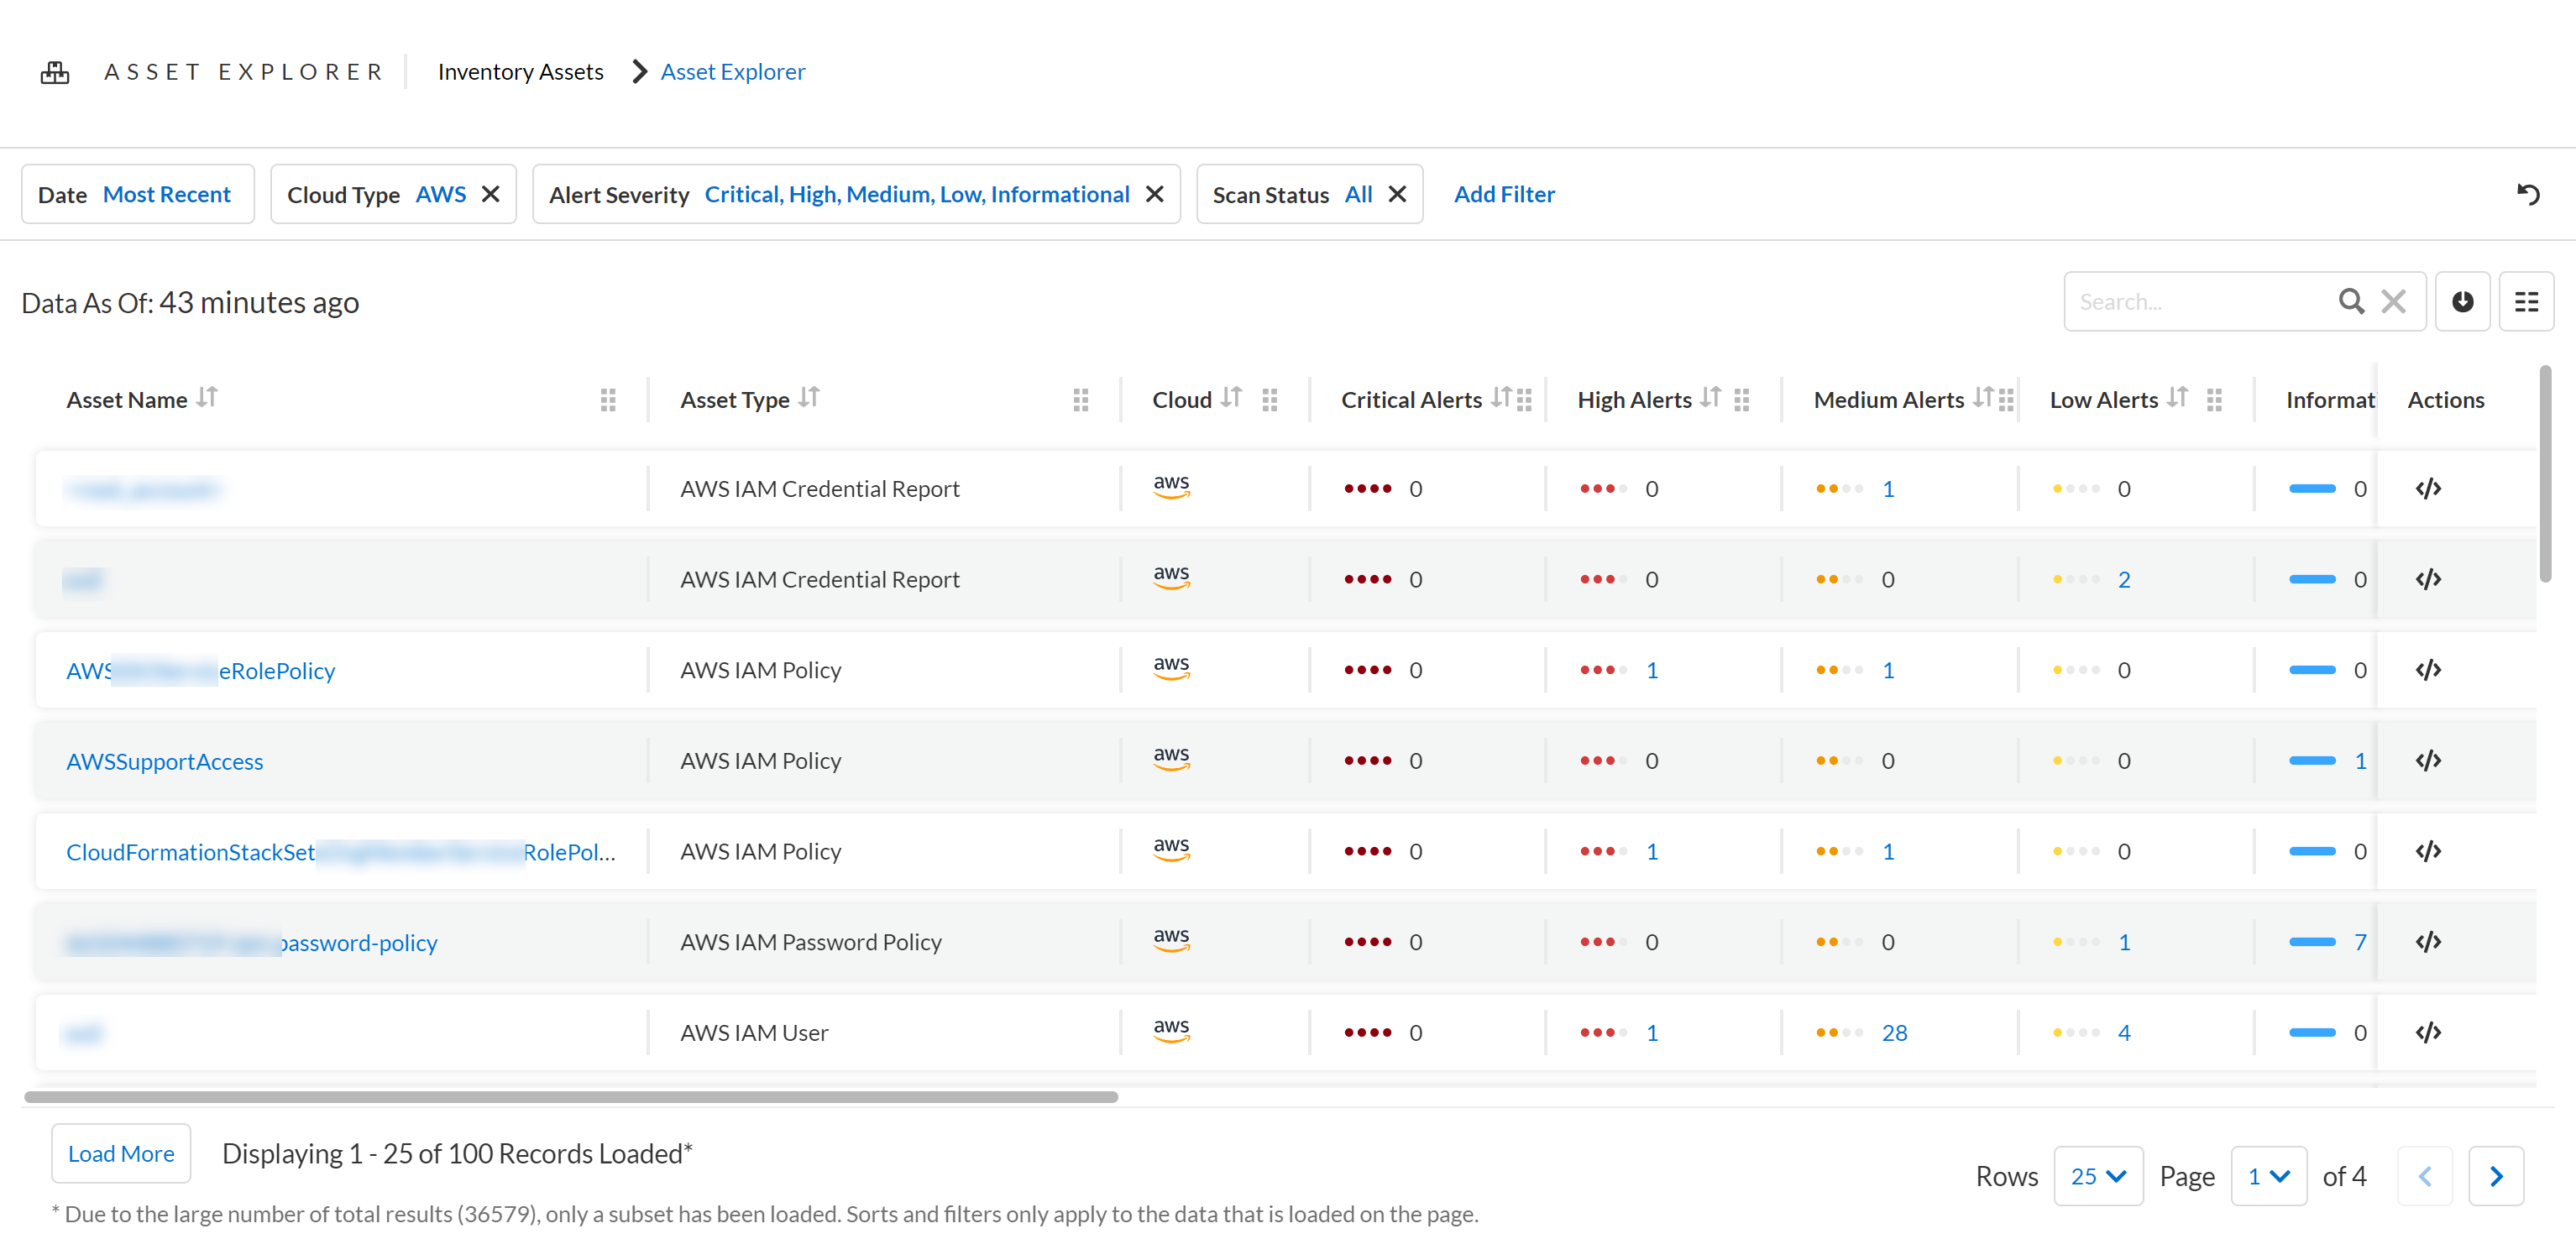Grab the Asset Type column drag handle

1081,400
